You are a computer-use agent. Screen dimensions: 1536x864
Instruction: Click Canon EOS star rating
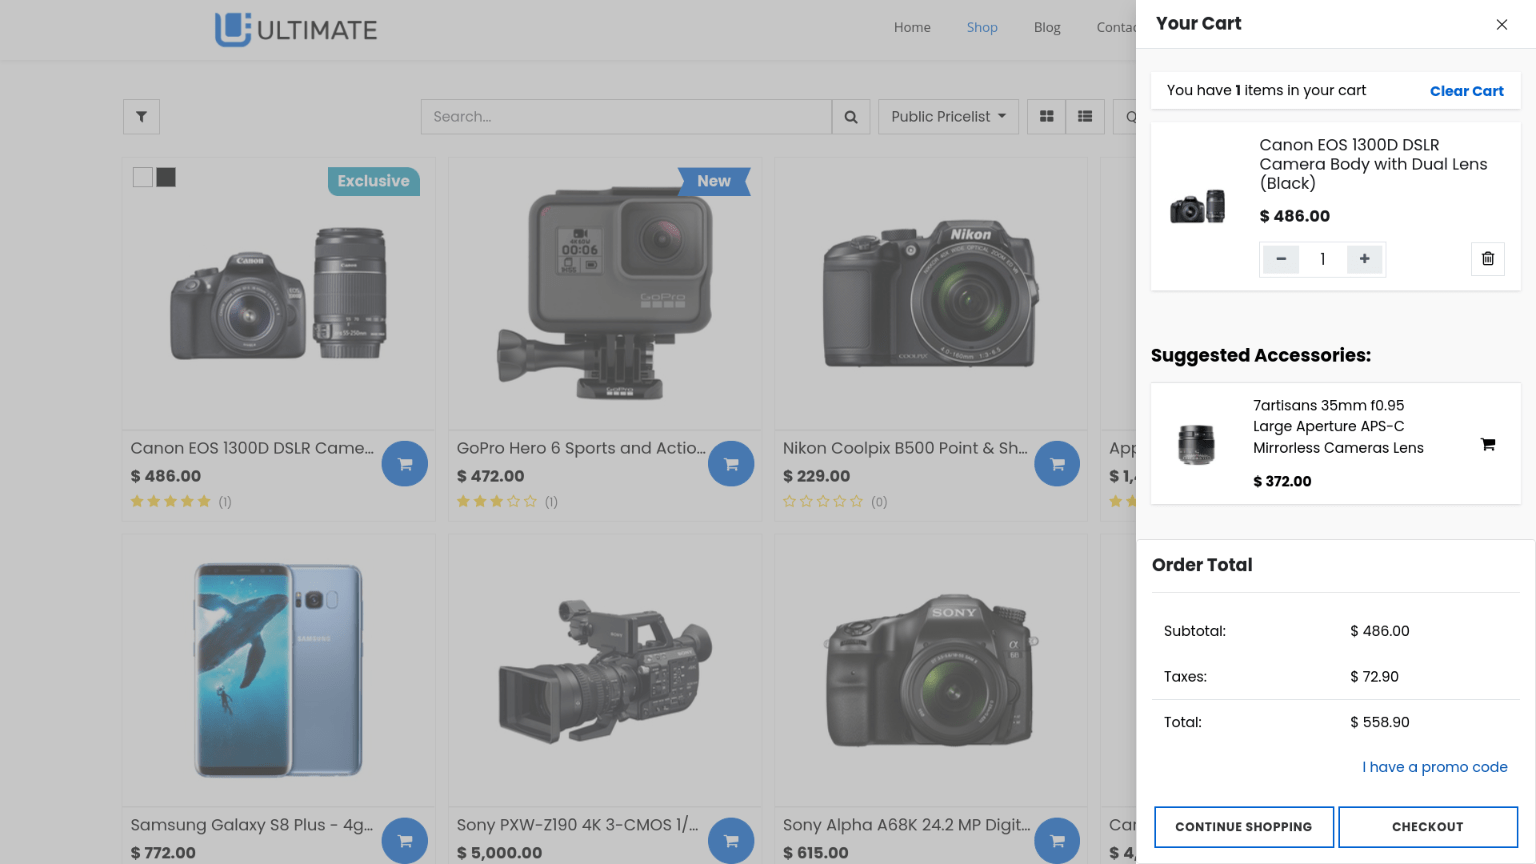[171, 501]
